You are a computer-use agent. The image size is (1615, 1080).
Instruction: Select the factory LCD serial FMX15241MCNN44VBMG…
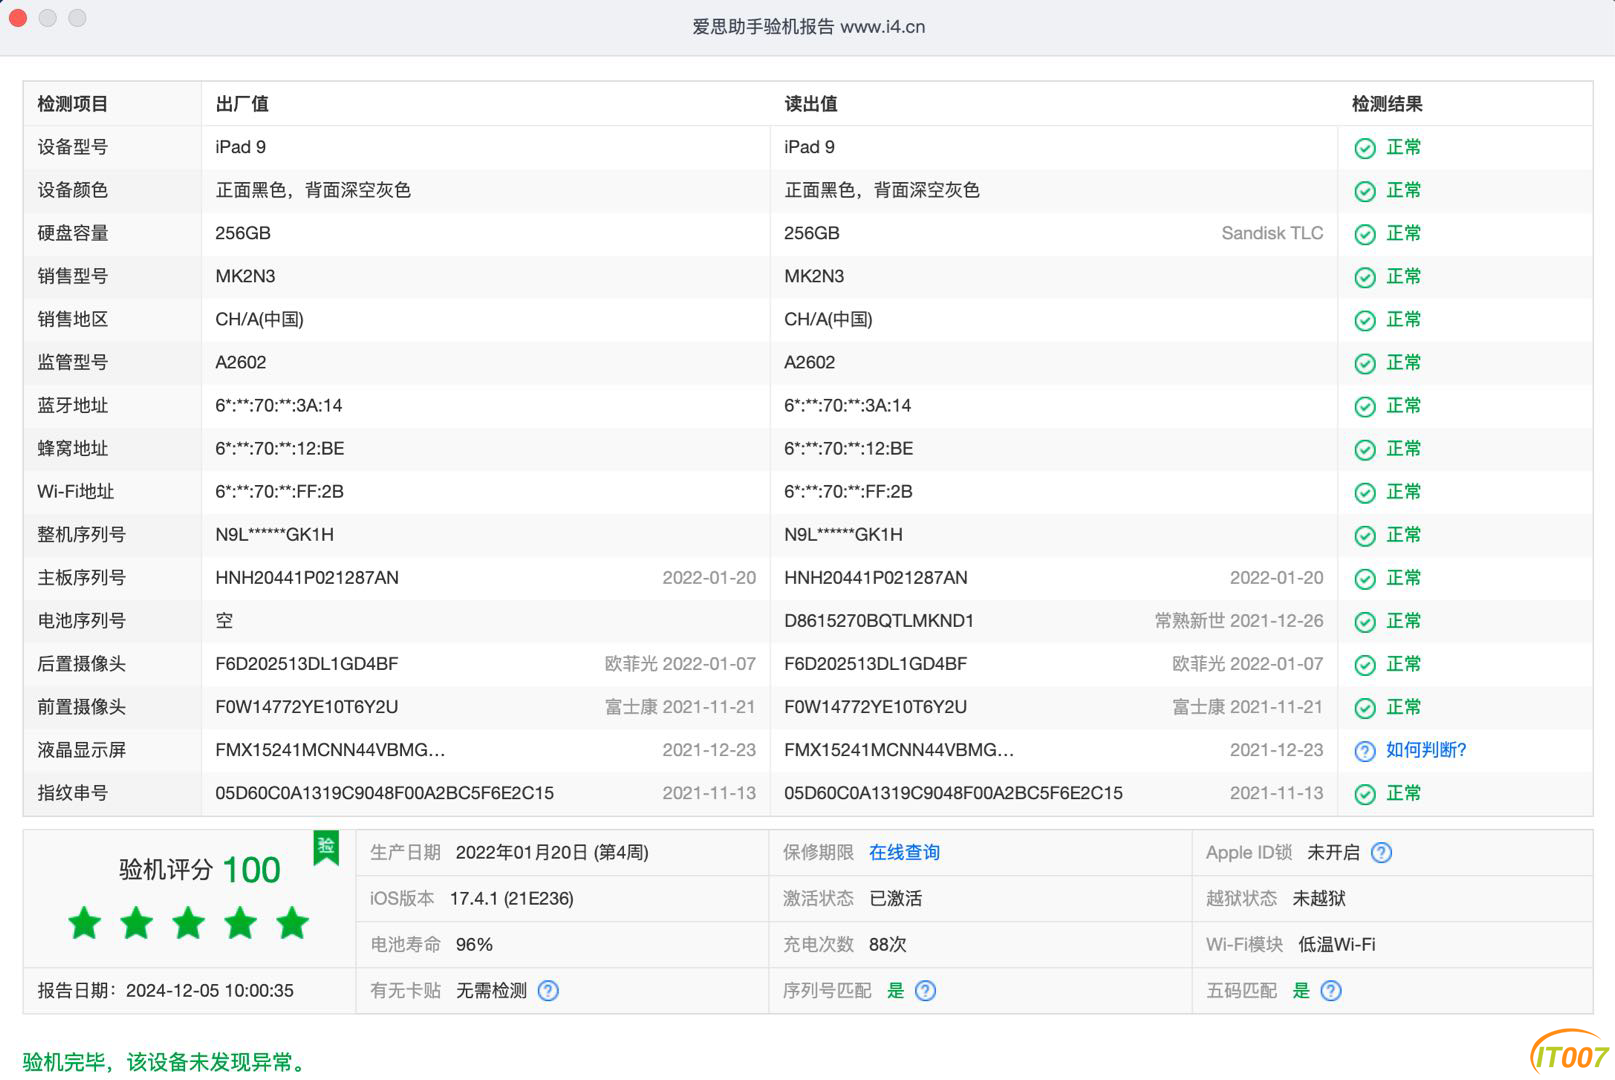coord(330,750)
